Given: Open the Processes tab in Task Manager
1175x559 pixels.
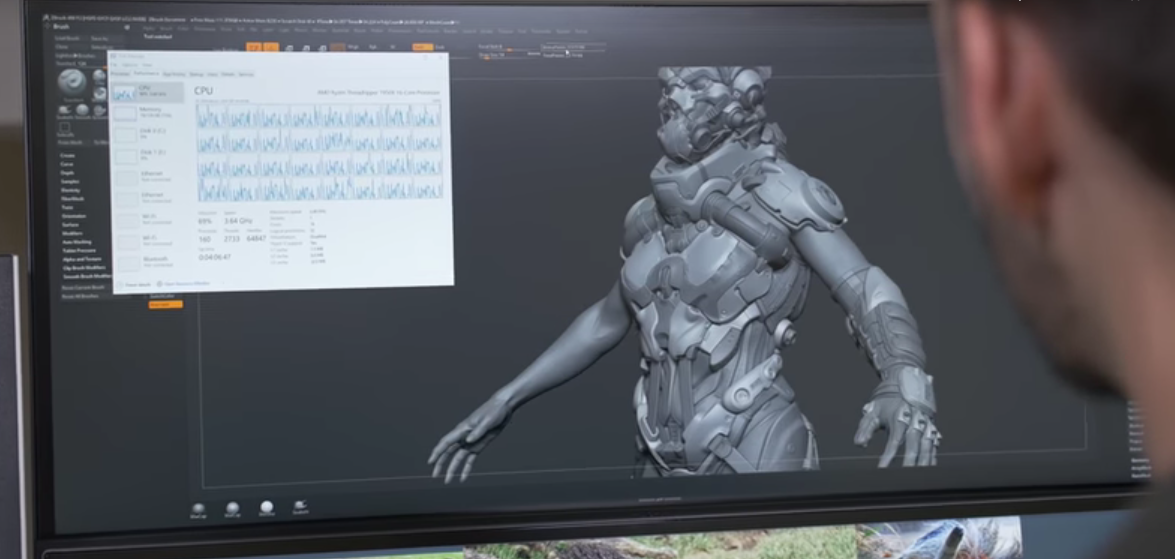Looking at the screenshot, I should [x=119, y=73].
